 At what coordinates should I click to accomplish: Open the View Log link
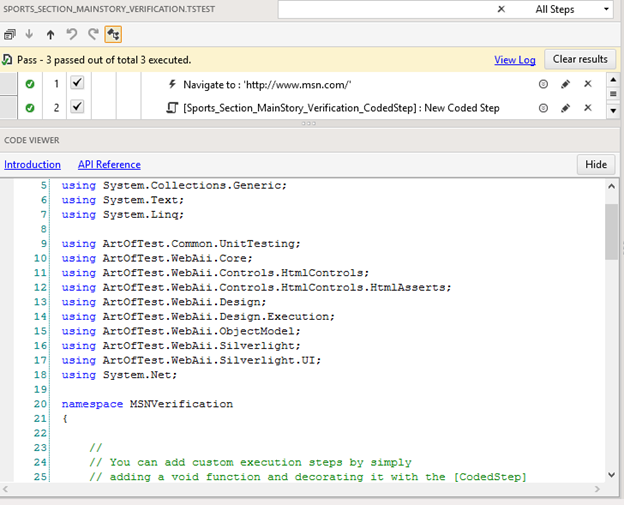(x=514, y=60)
